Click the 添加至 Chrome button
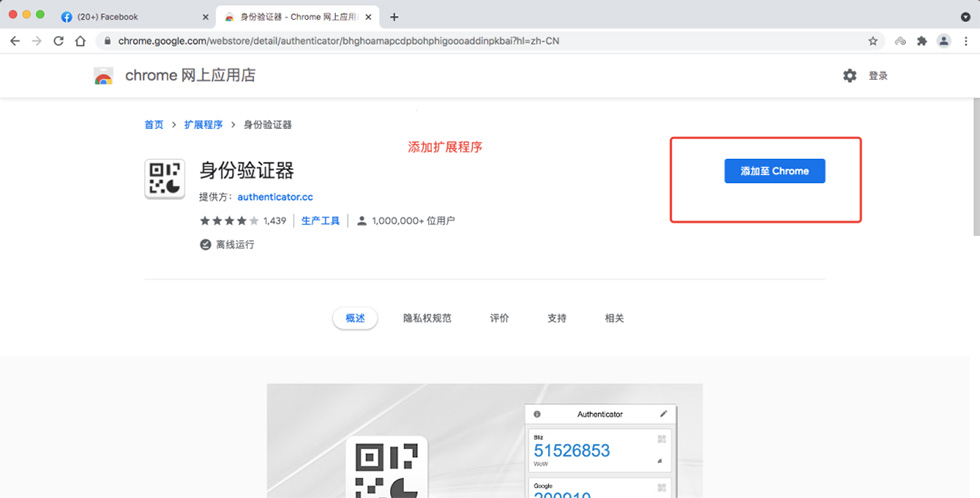The image size is (980, 498). (x=774, y=171)
